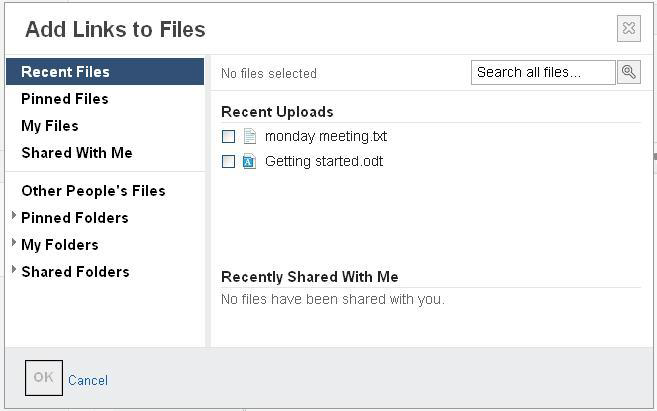Click the Cancel link
Image resolution: width=657 pixels, height=411 pixels.
88,380
